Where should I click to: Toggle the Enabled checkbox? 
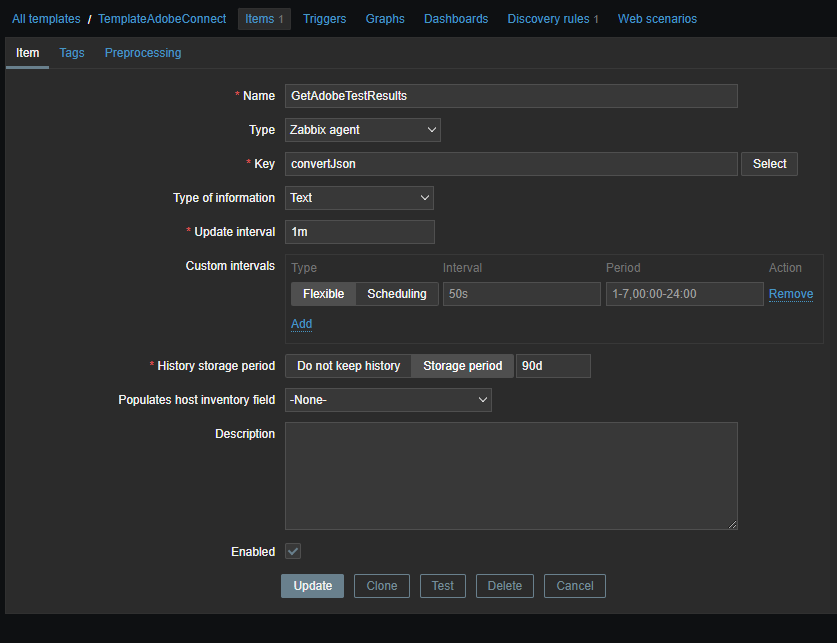point(293,551)
